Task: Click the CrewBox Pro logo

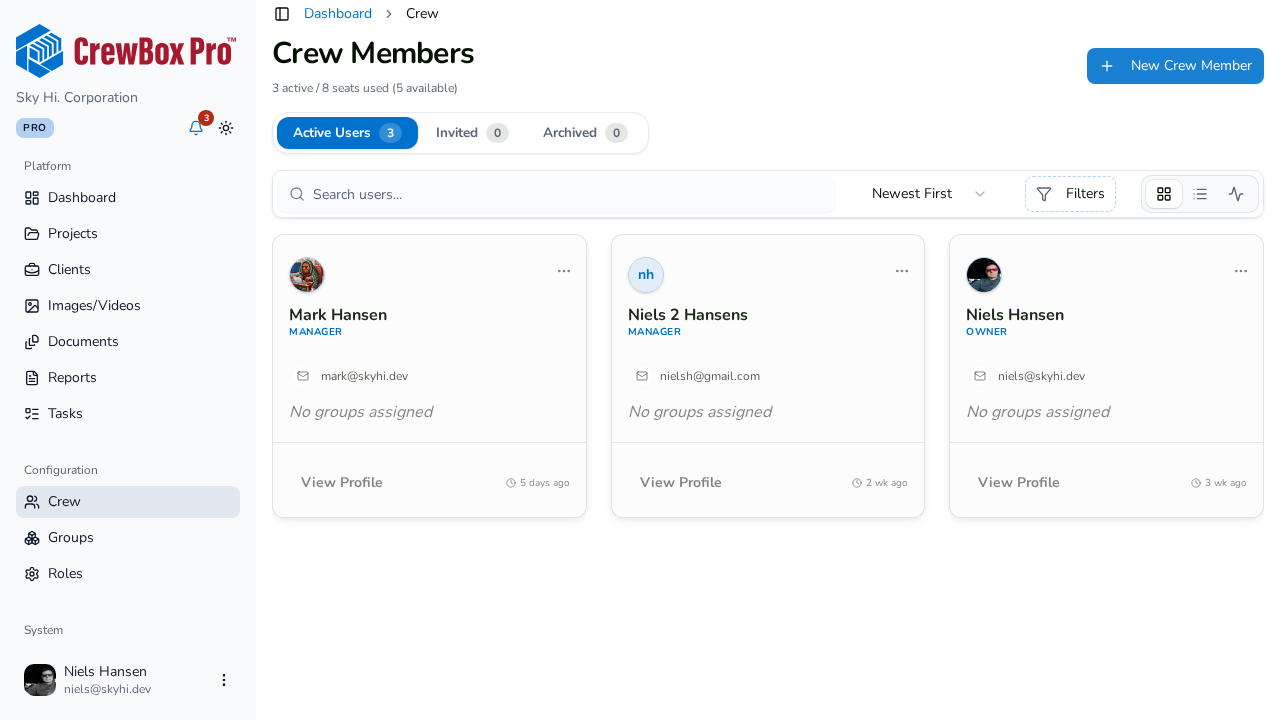Action: point(126,51)
